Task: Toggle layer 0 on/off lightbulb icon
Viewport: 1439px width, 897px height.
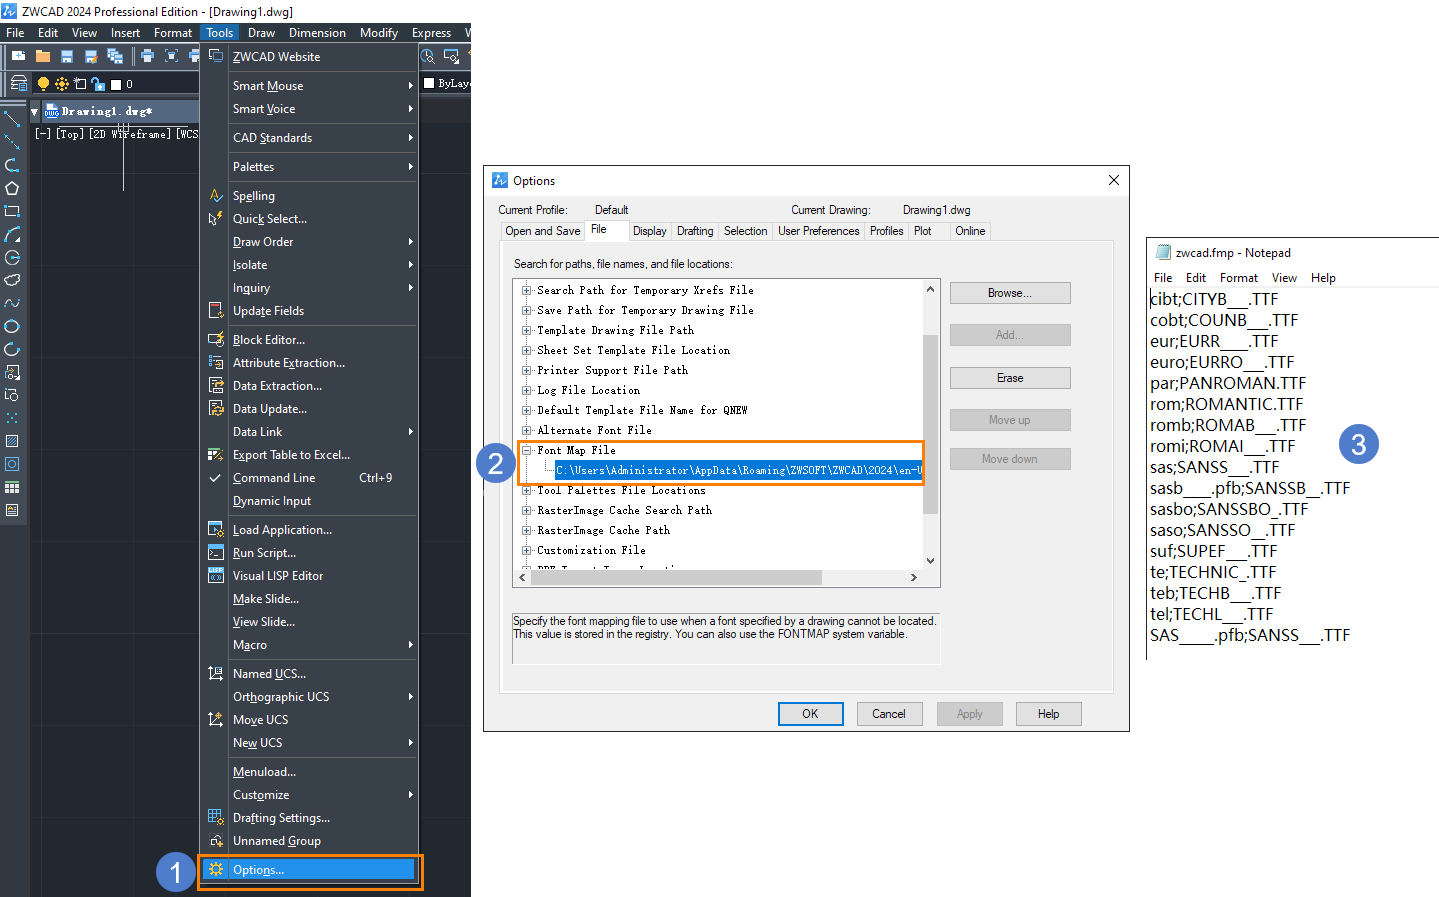Action: coord(43,84)
